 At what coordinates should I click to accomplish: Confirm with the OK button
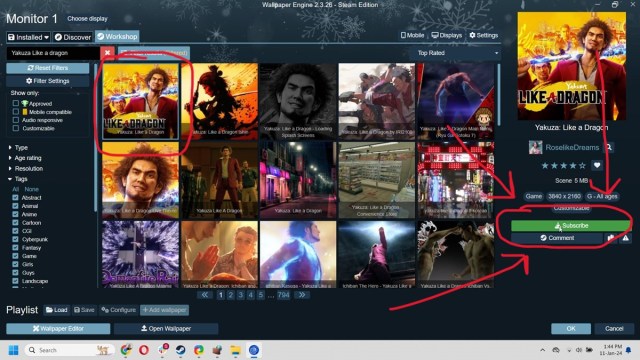(x=571, y=328)
